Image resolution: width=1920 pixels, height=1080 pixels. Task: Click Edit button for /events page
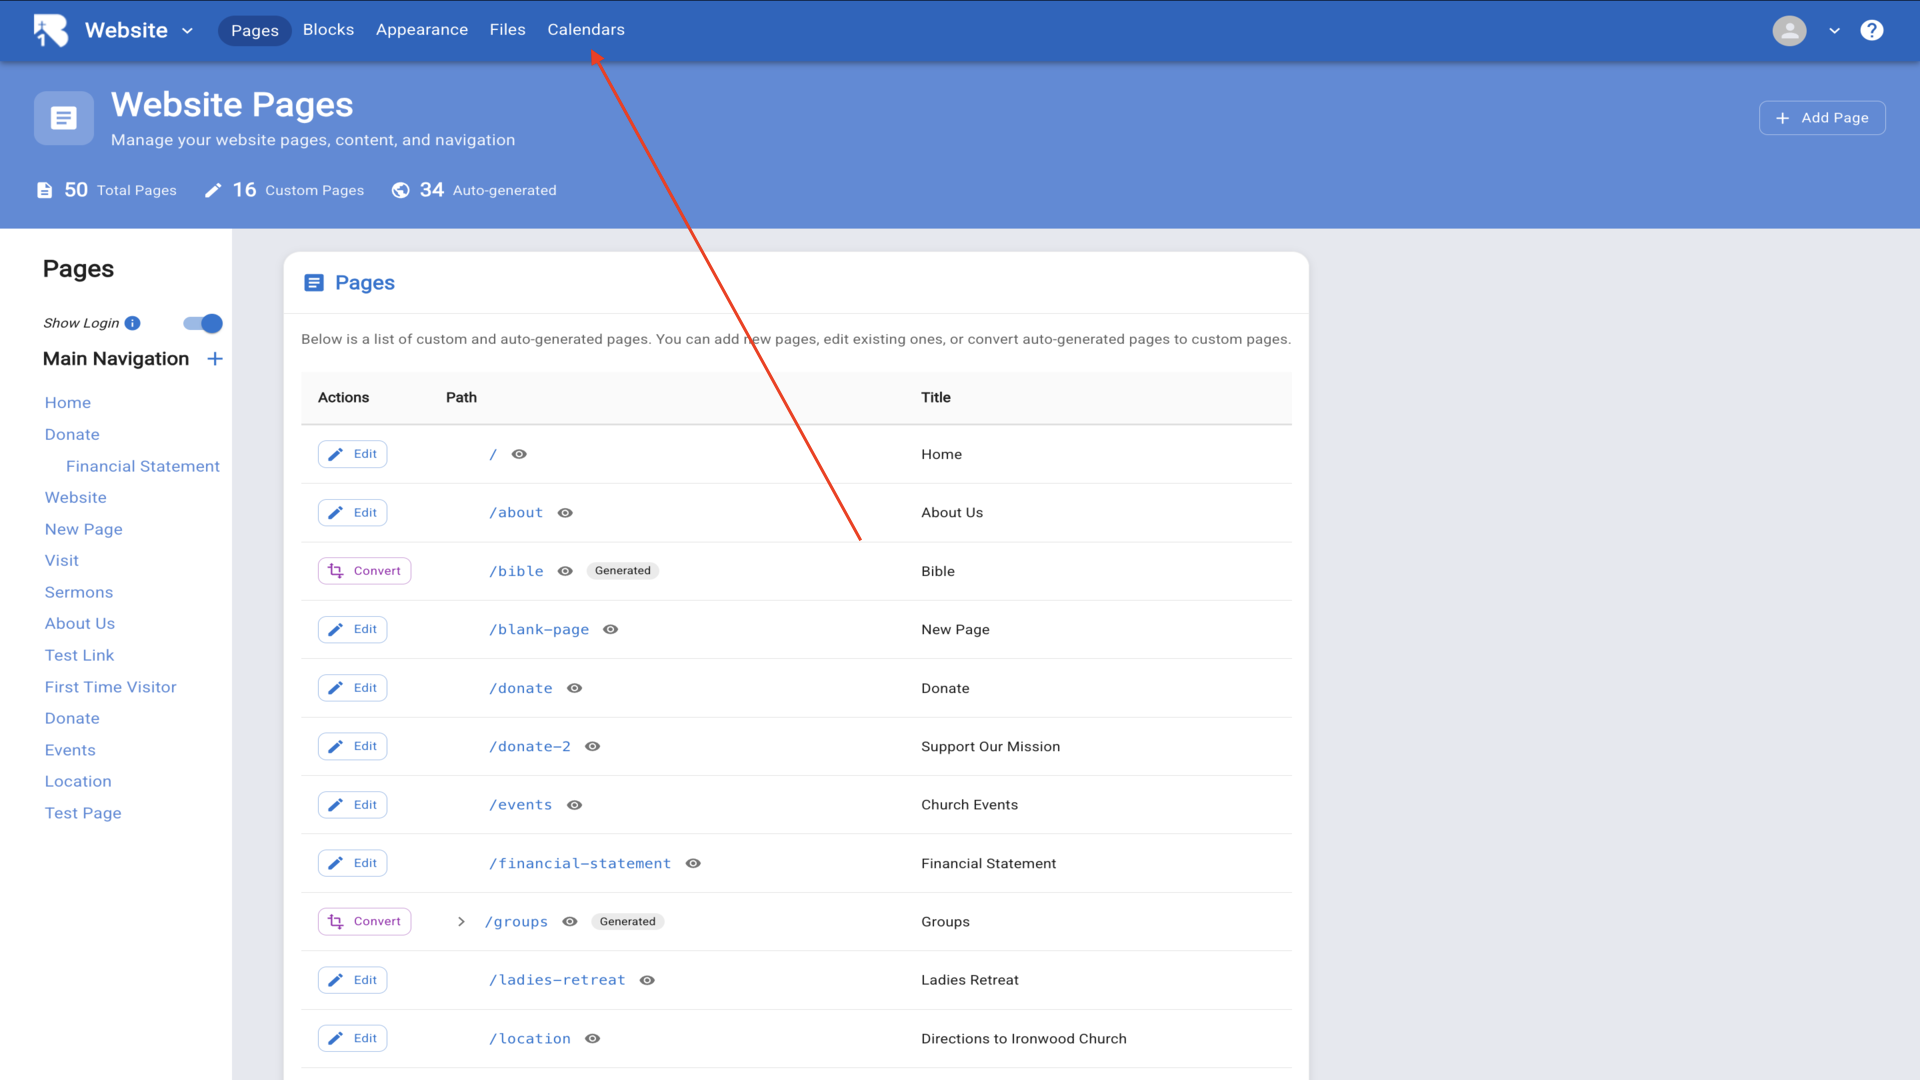[352, 805]
